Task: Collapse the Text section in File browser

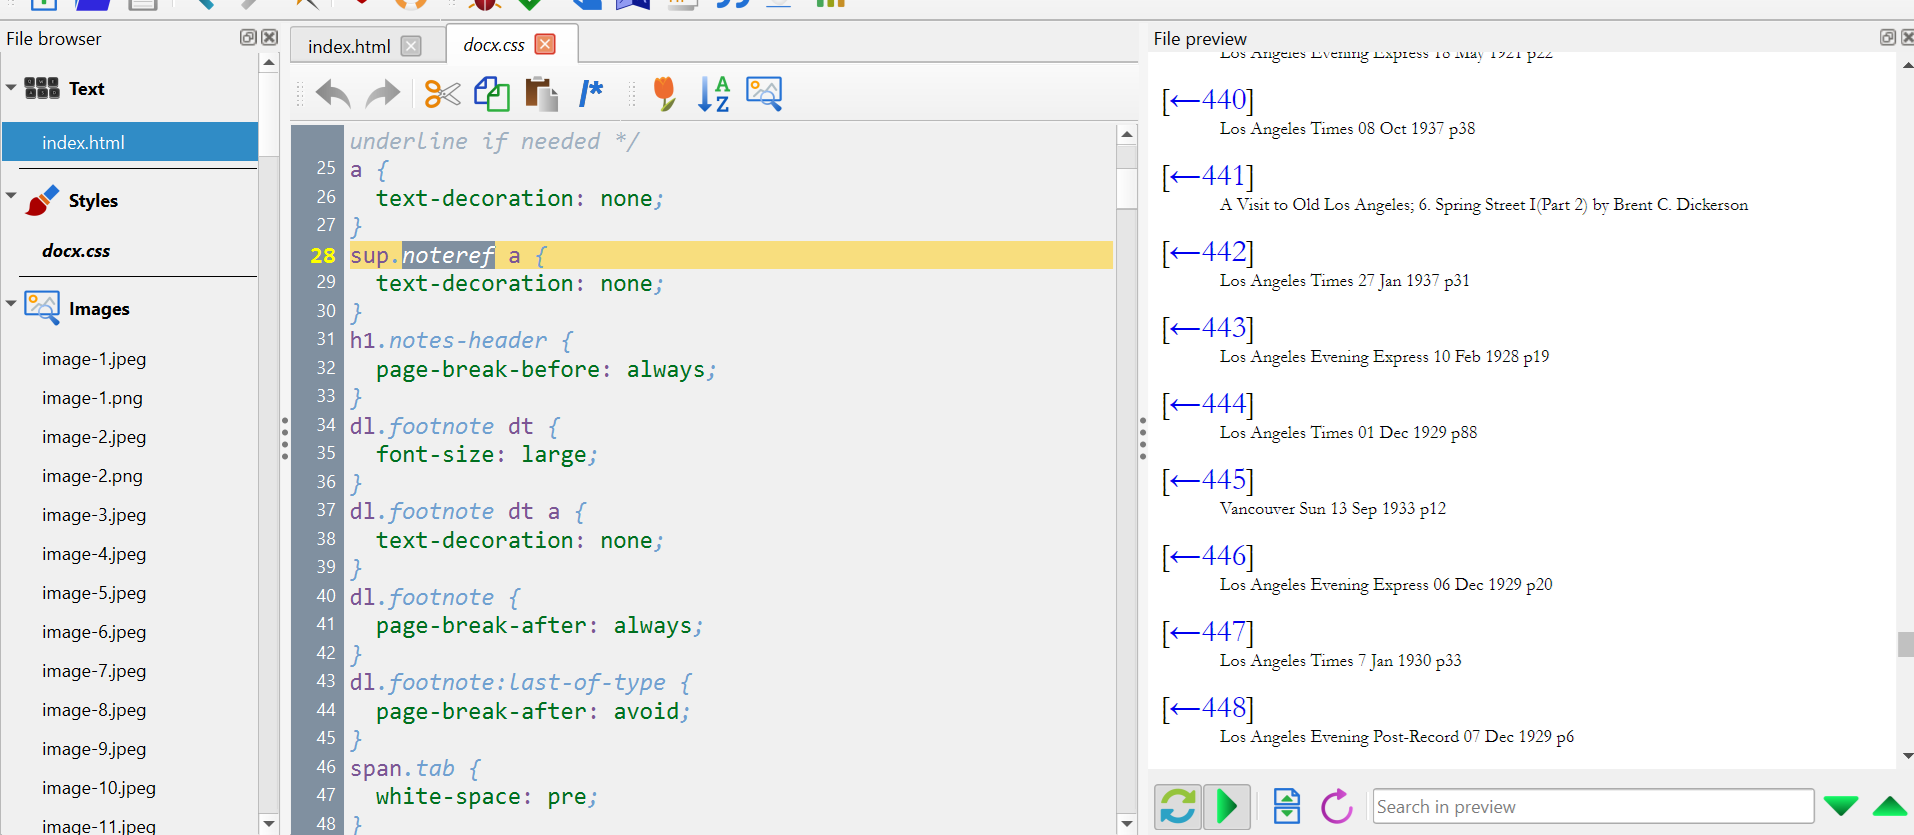Action: point(11,88)
